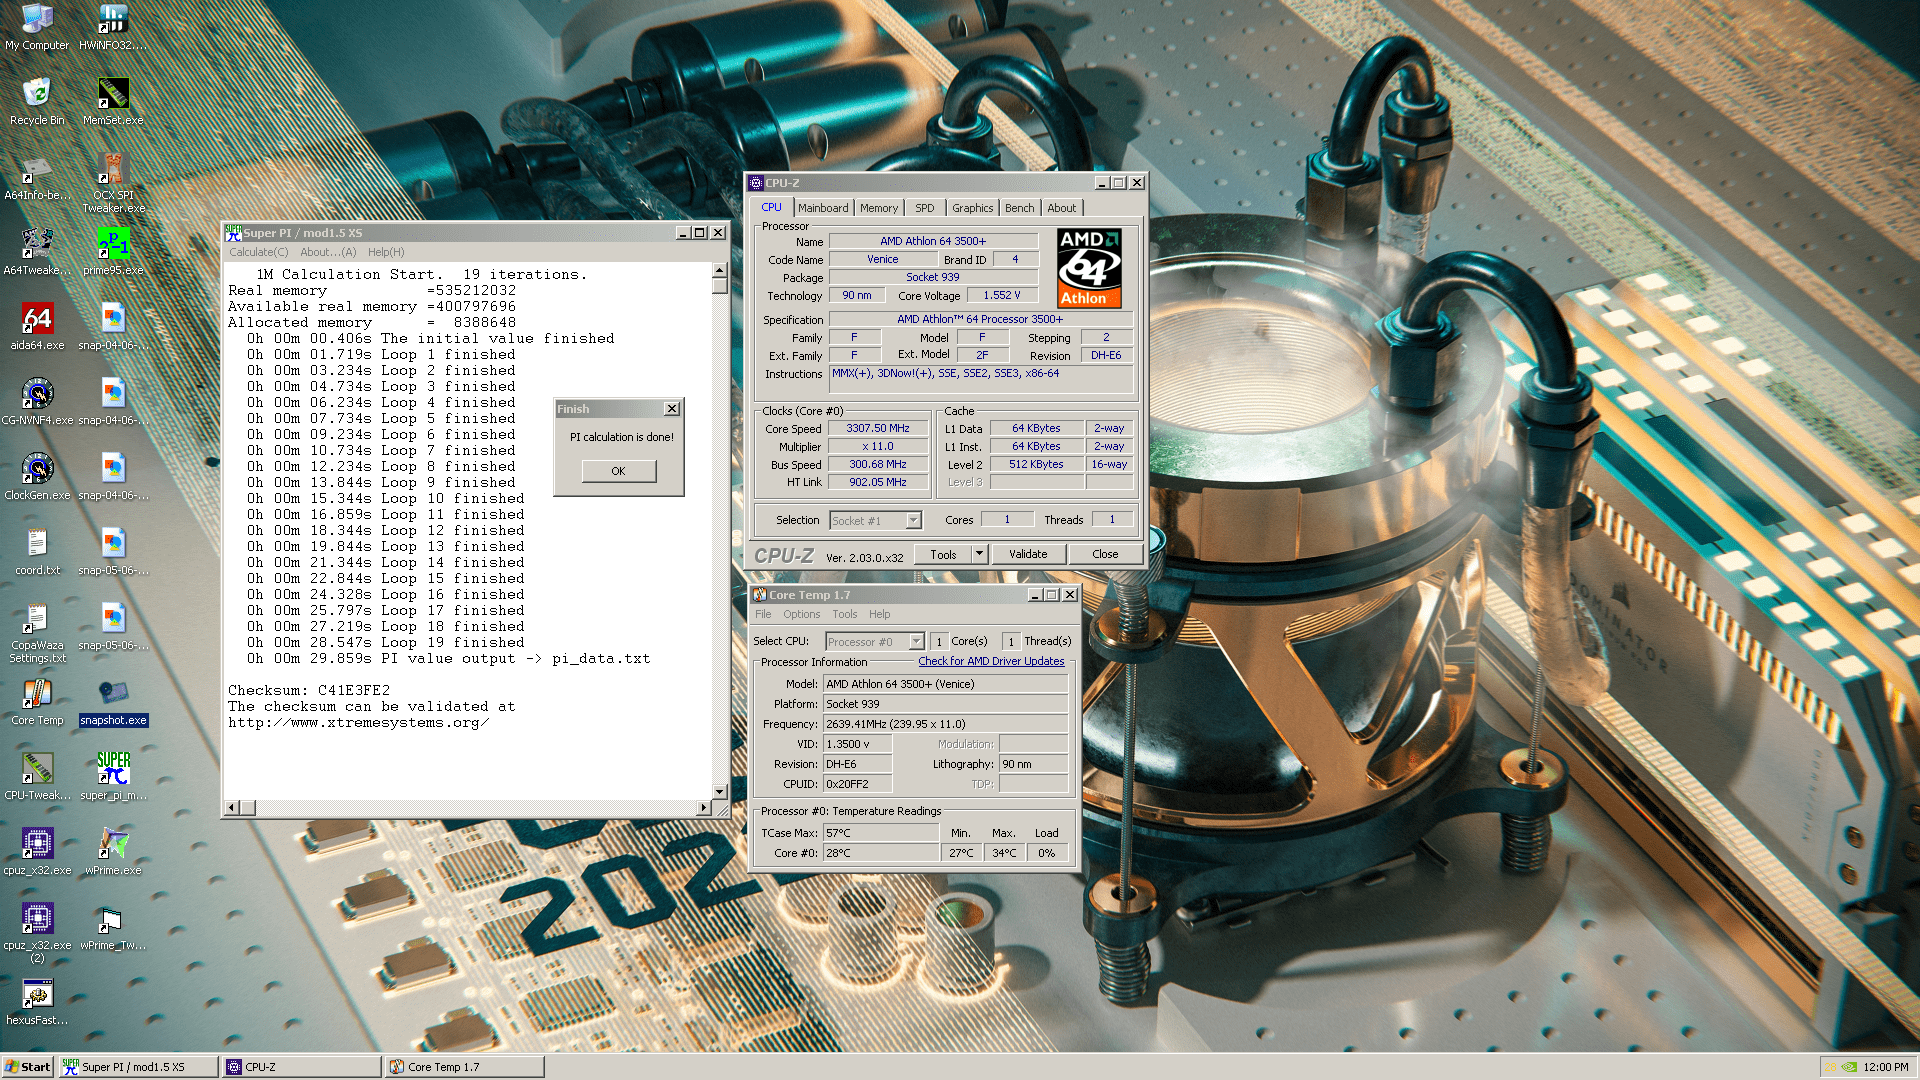The height and width of the screenshot is (1080, 1920).
Task: Close the Finish dialog with X
Action: click(x=672, y=409)
